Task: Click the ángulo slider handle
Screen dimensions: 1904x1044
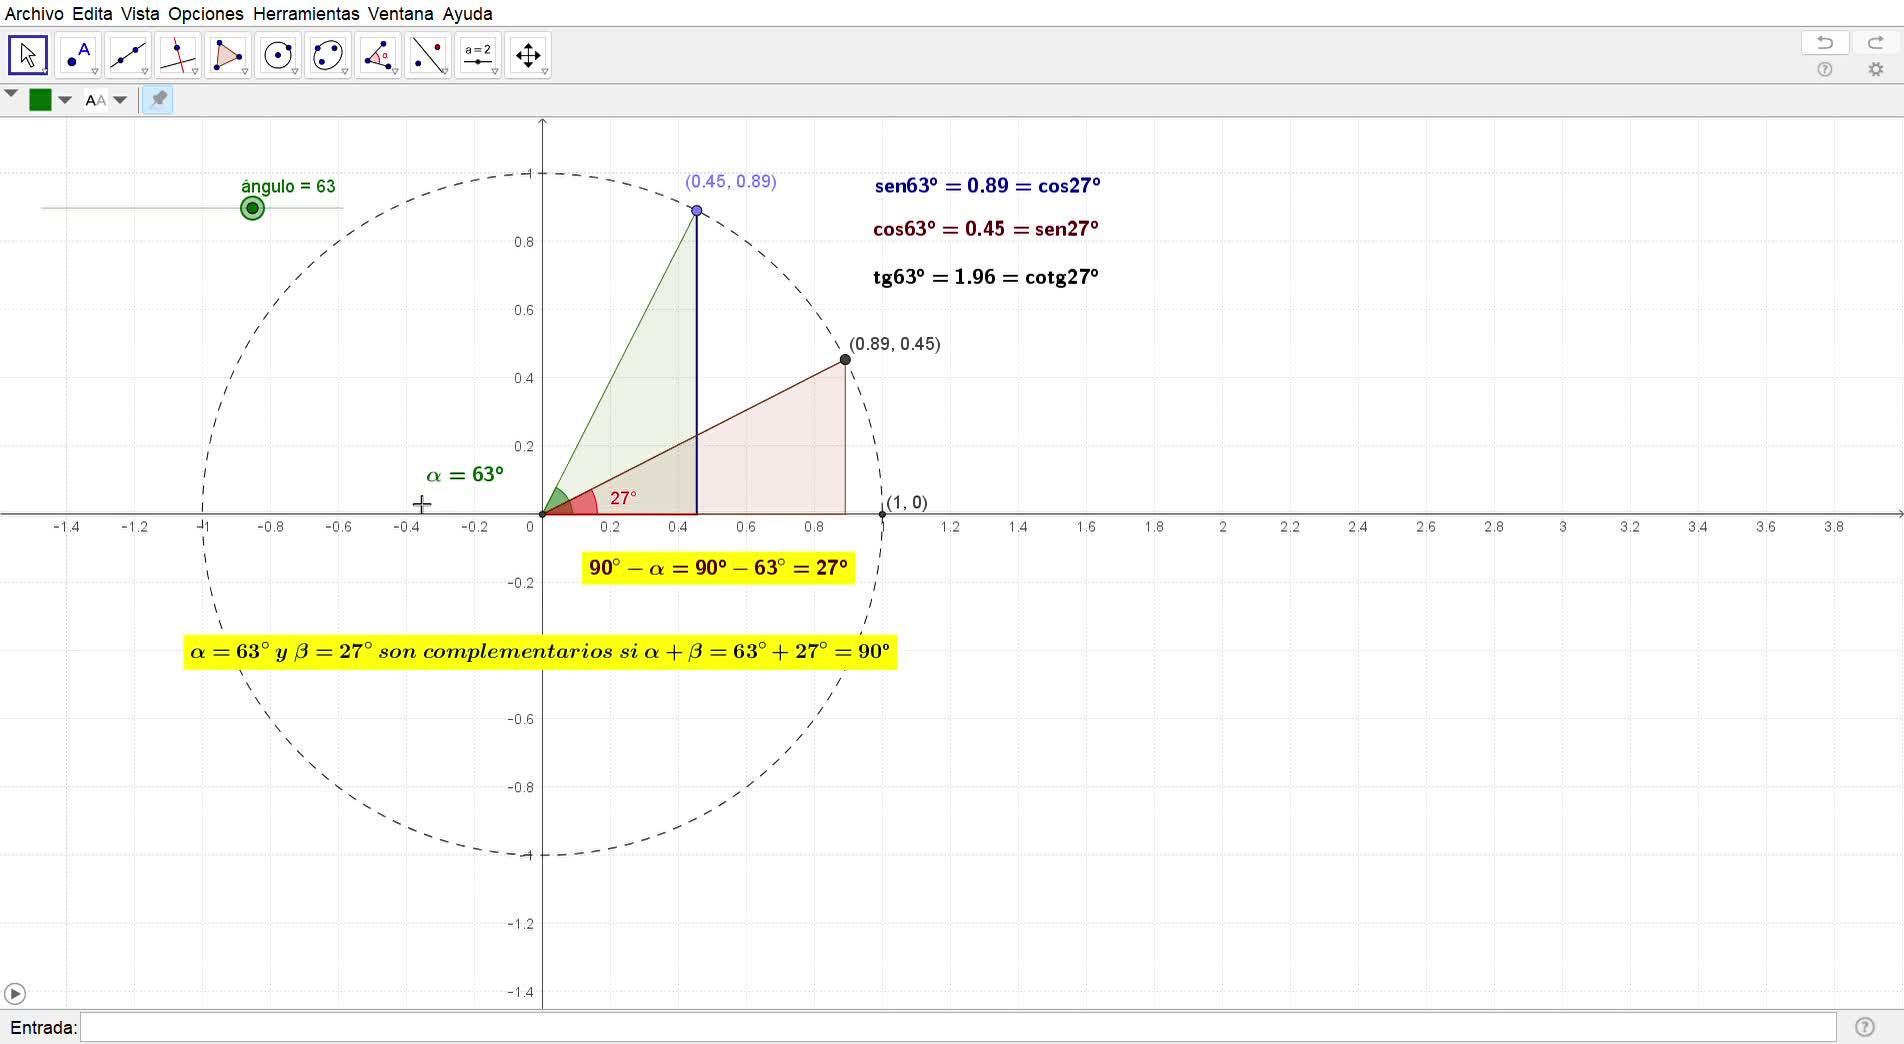Action: coord(253,208)
